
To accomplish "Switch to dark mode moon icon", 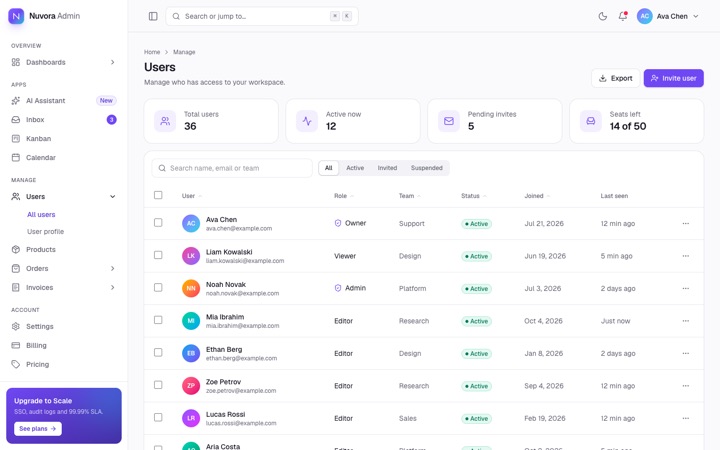I will click(603, 16).
